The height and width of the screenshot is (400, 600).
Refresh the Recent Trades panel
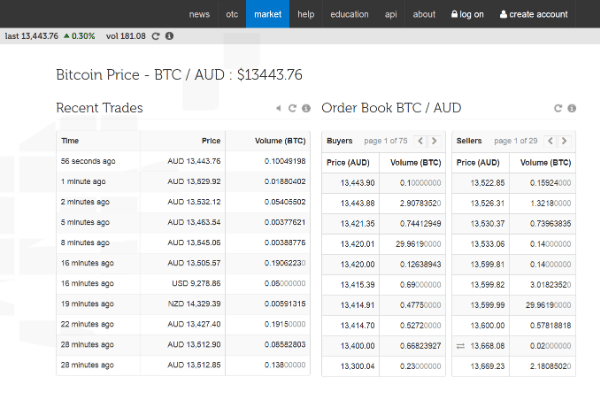292,108
